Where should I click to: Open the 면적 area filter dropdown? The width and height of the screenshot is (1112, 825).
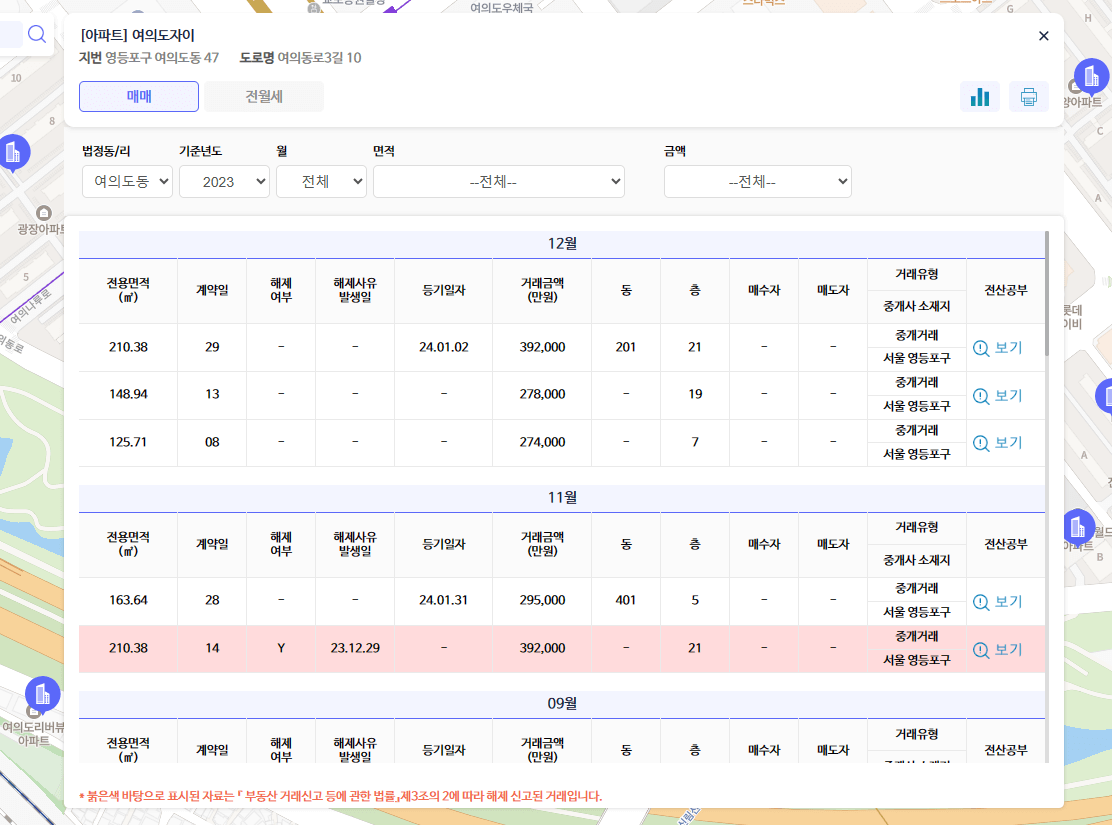[x=498, y=181]
